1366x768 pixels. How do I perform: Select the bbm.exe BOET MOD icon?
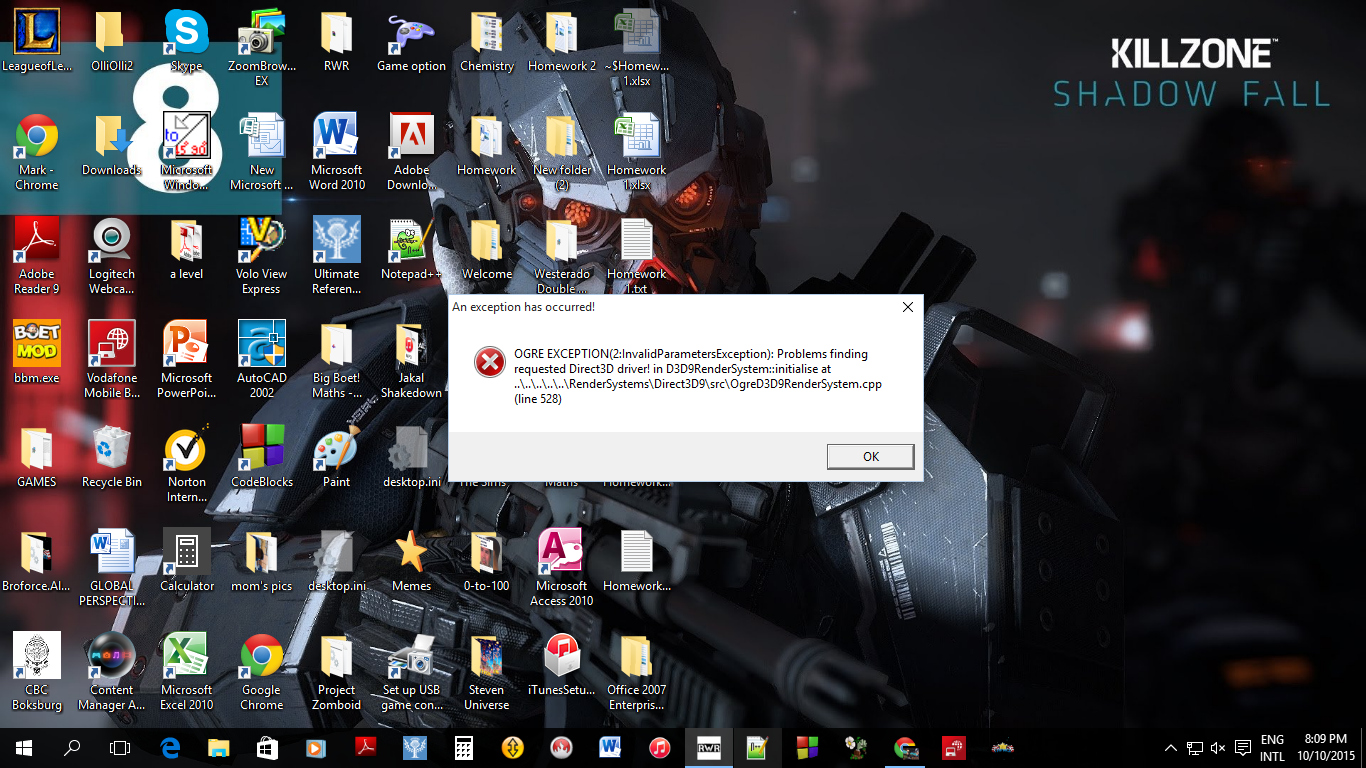point(37,354)
